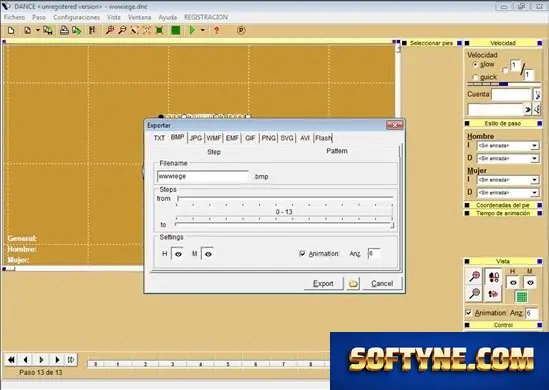Open Hombre I step style dropdown
The width and height of the screenshot is (549, 390).
pyautogui.click(x=508, y=146)
